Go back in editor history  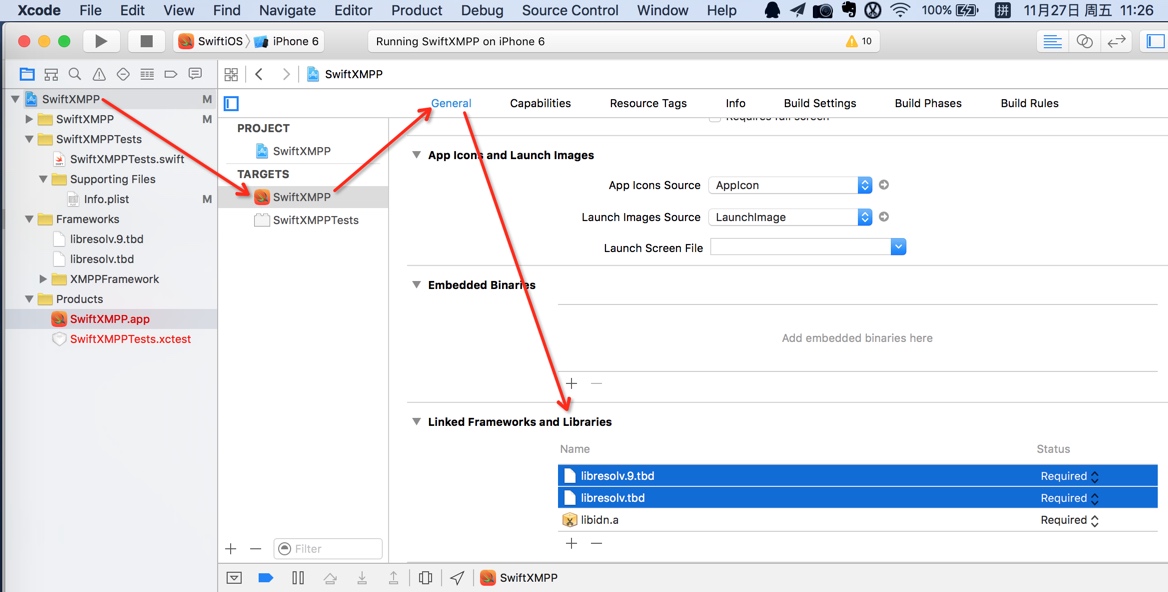point(258,74)
